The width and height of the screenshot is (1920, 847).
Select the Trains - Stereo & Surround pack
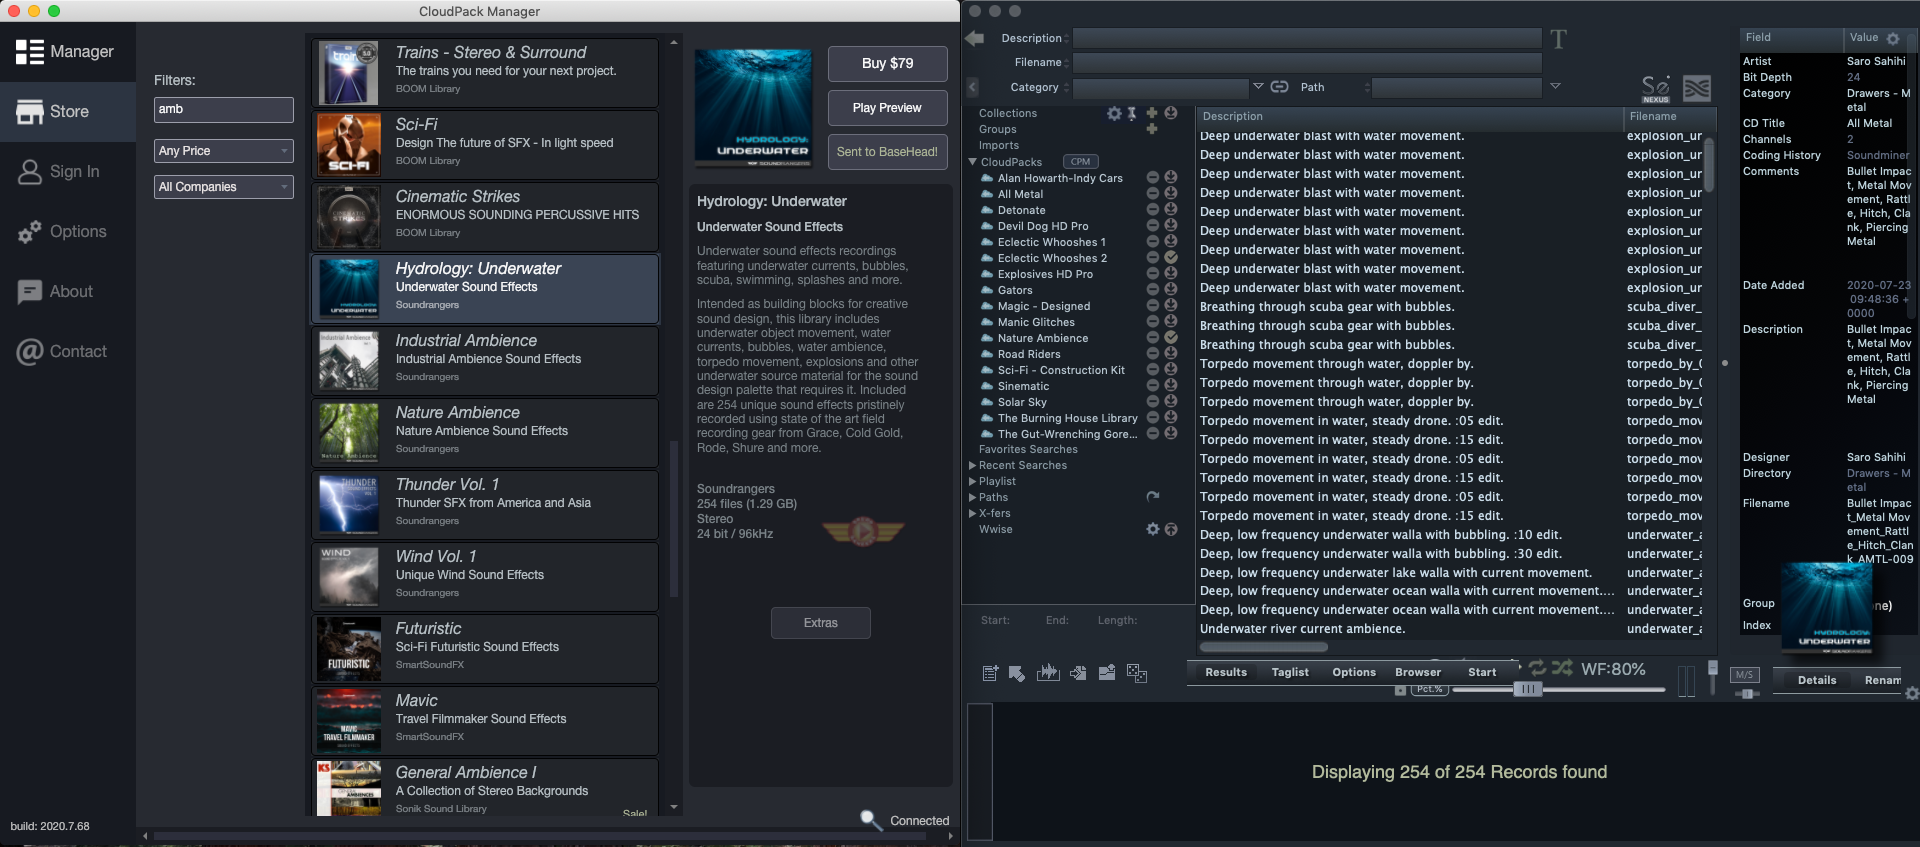pos(485,72)
